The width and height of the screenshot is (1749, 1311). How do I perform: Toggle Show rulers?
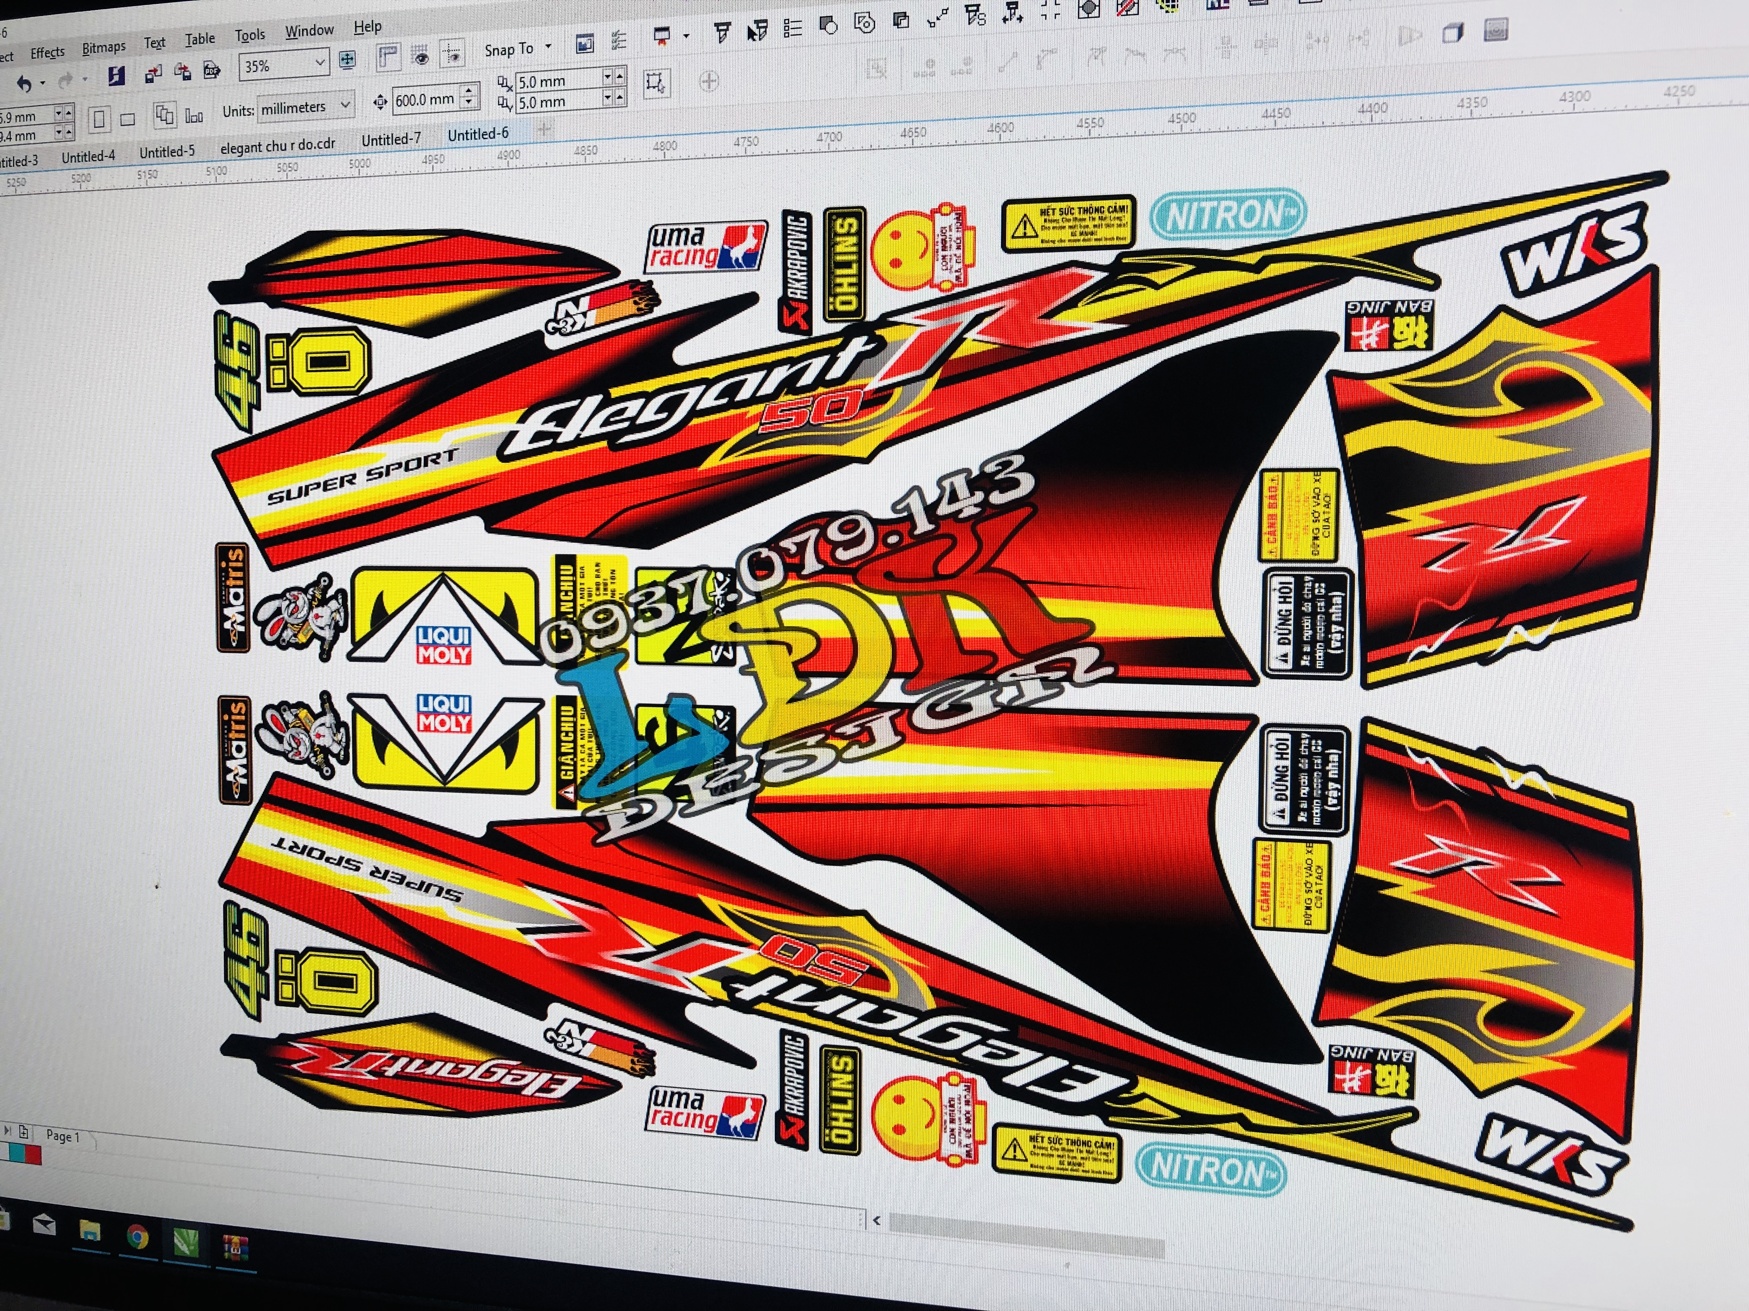pyautogui.click(x=388, y=57)
